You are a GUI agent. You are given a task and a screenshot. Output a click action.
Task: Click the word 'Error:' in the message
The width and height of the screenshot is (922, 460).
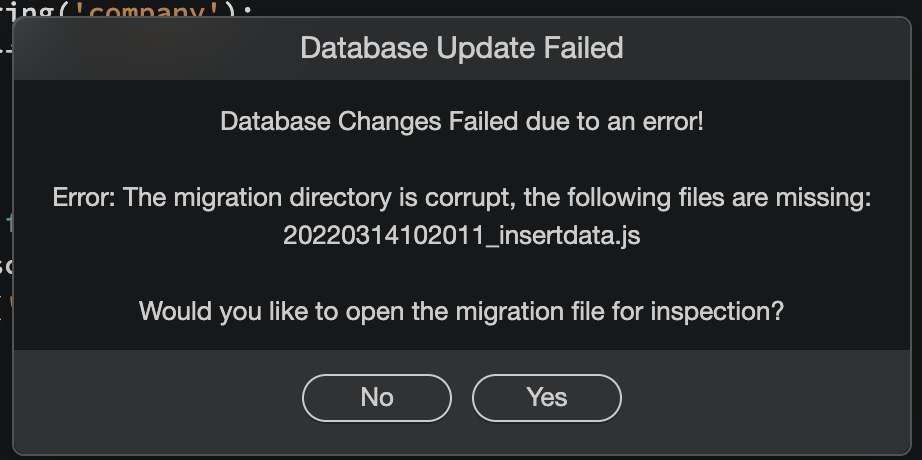pyautogui.click(x=85, y=198)
